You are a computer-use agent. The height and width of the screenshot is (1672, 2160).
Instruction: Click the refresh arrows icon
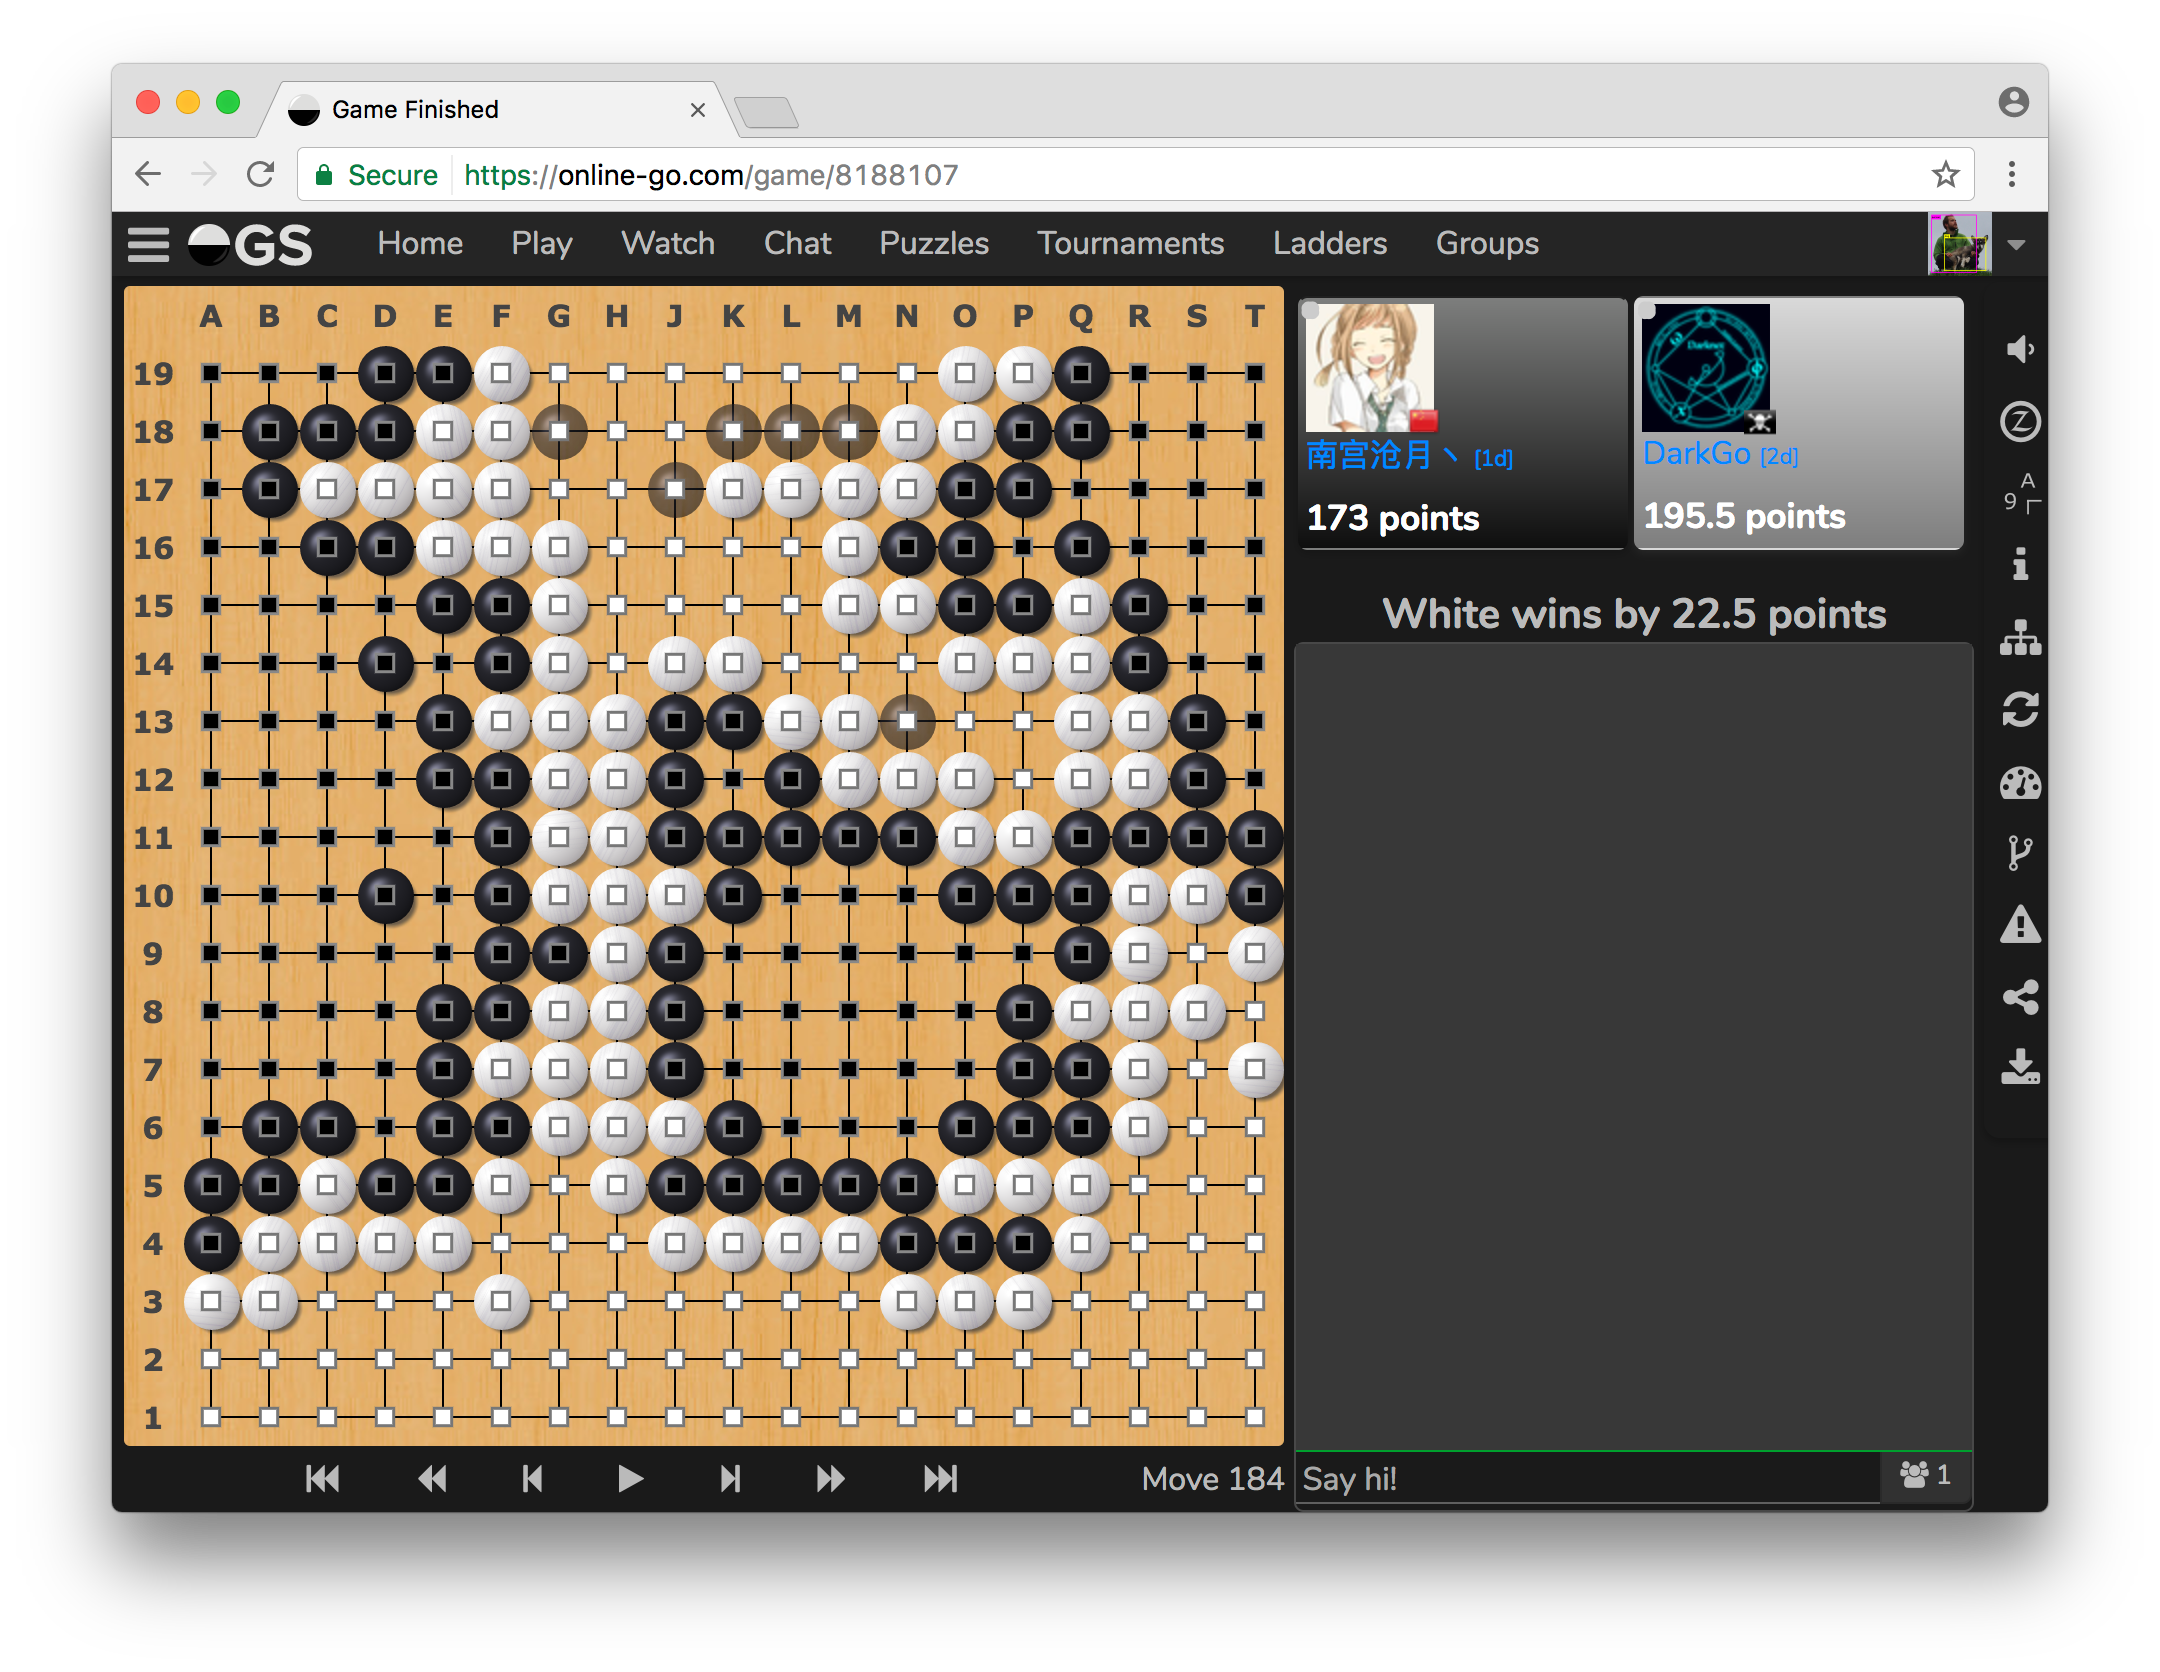(2020, 709)
